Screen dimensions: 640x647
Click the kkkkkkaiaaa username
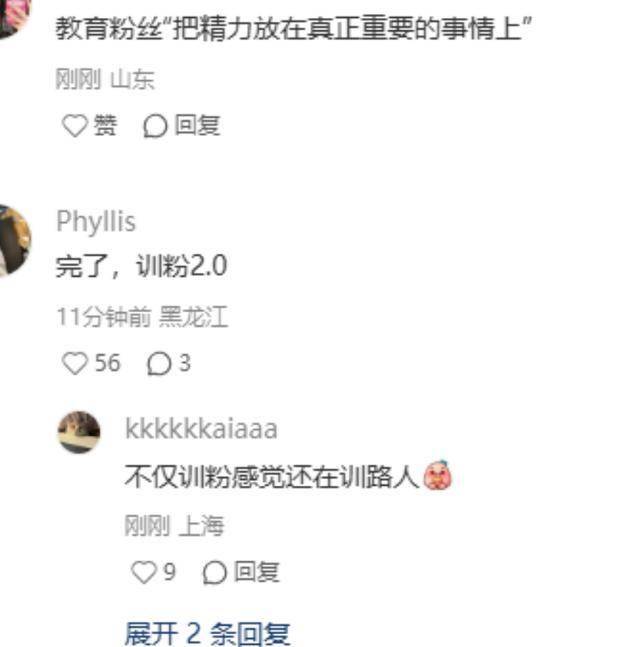coord(201,429)
